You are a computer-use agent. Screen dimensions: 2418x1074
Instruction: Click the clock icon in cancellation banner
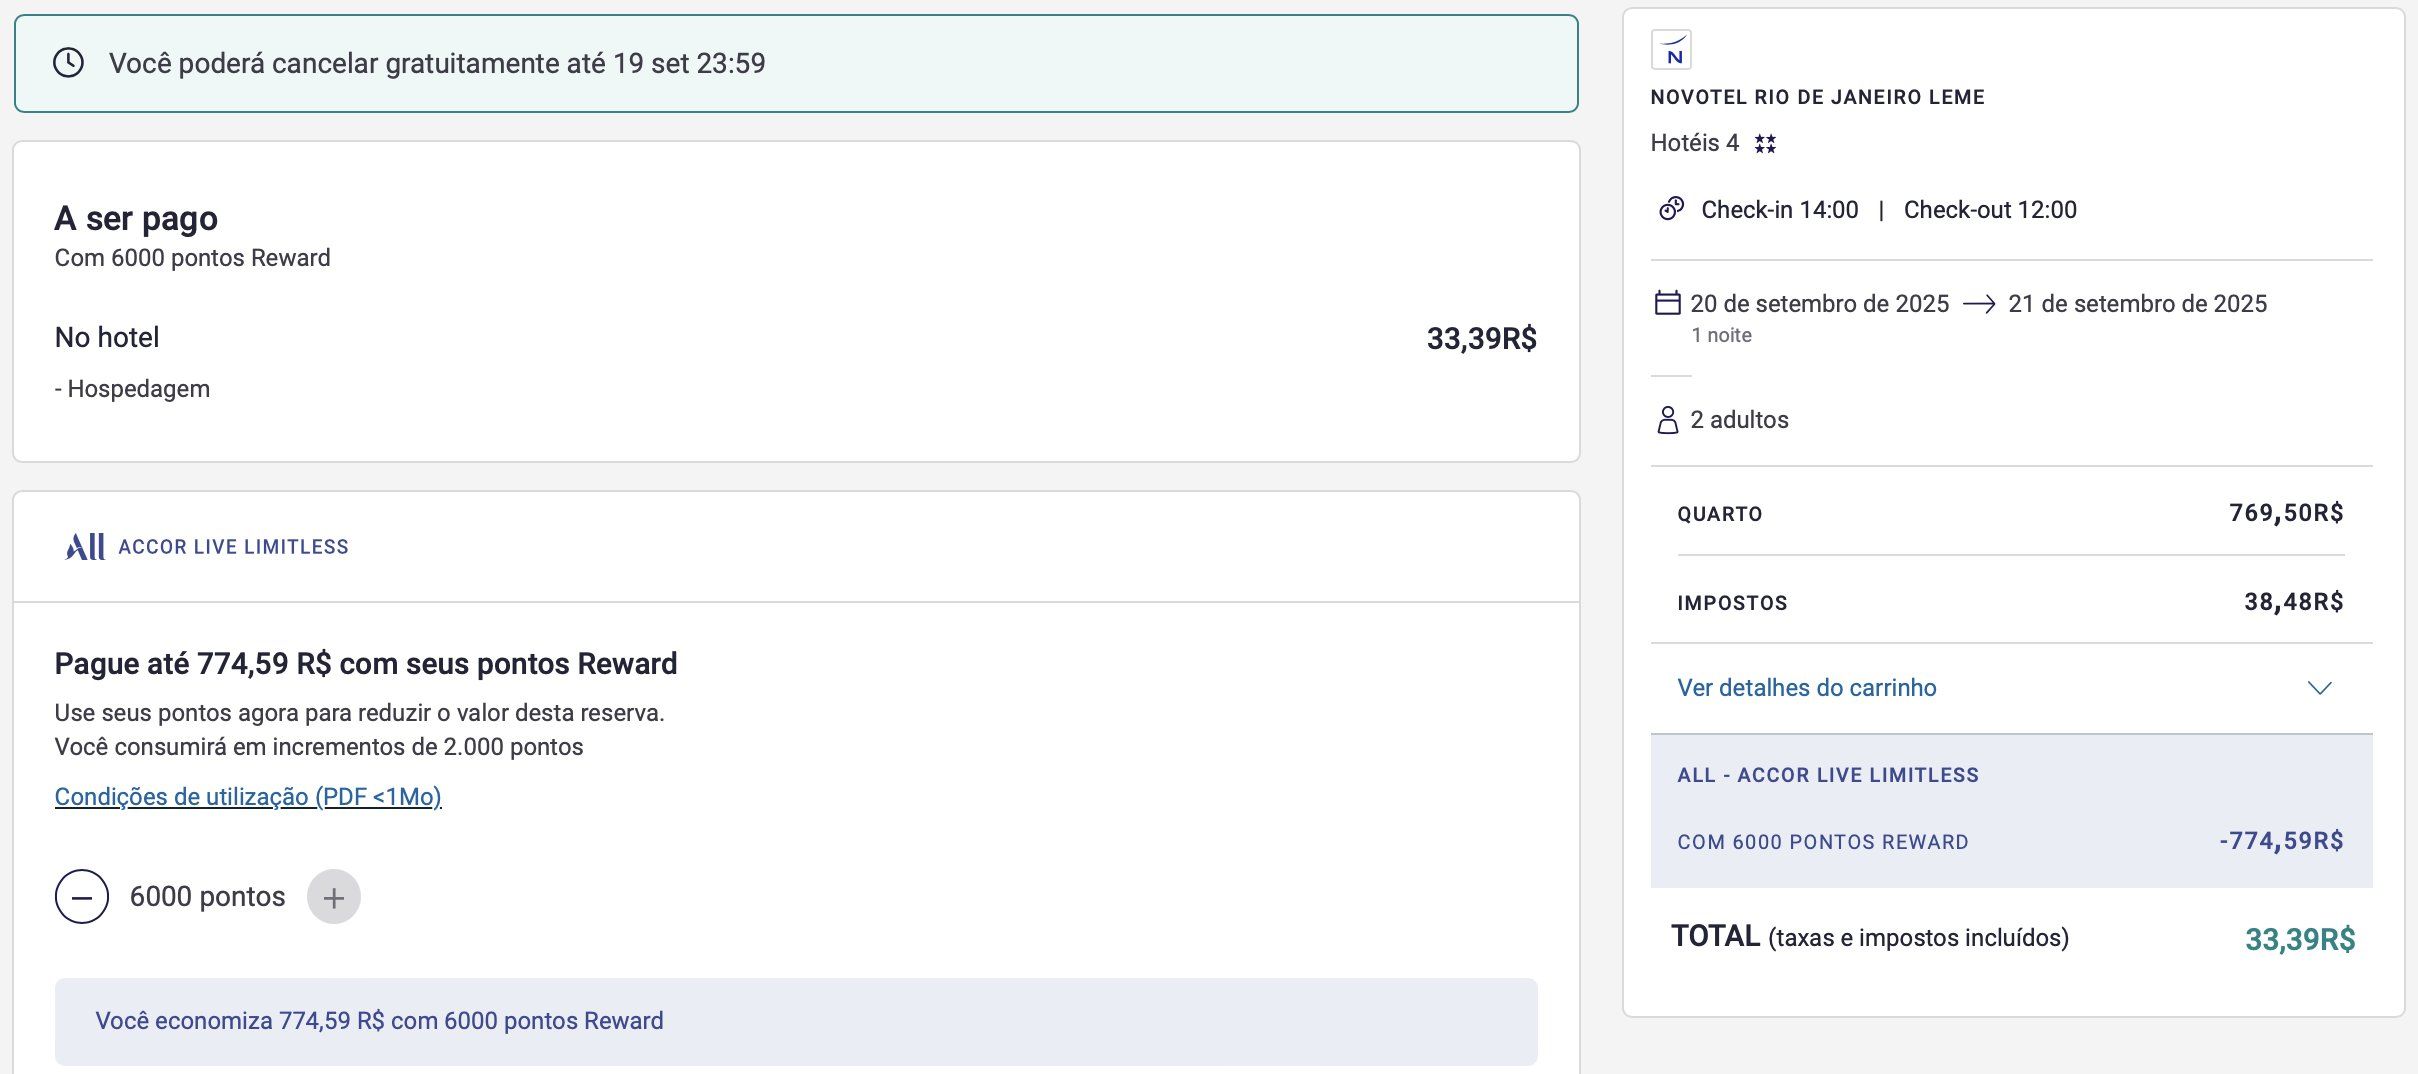coord(68,63)
